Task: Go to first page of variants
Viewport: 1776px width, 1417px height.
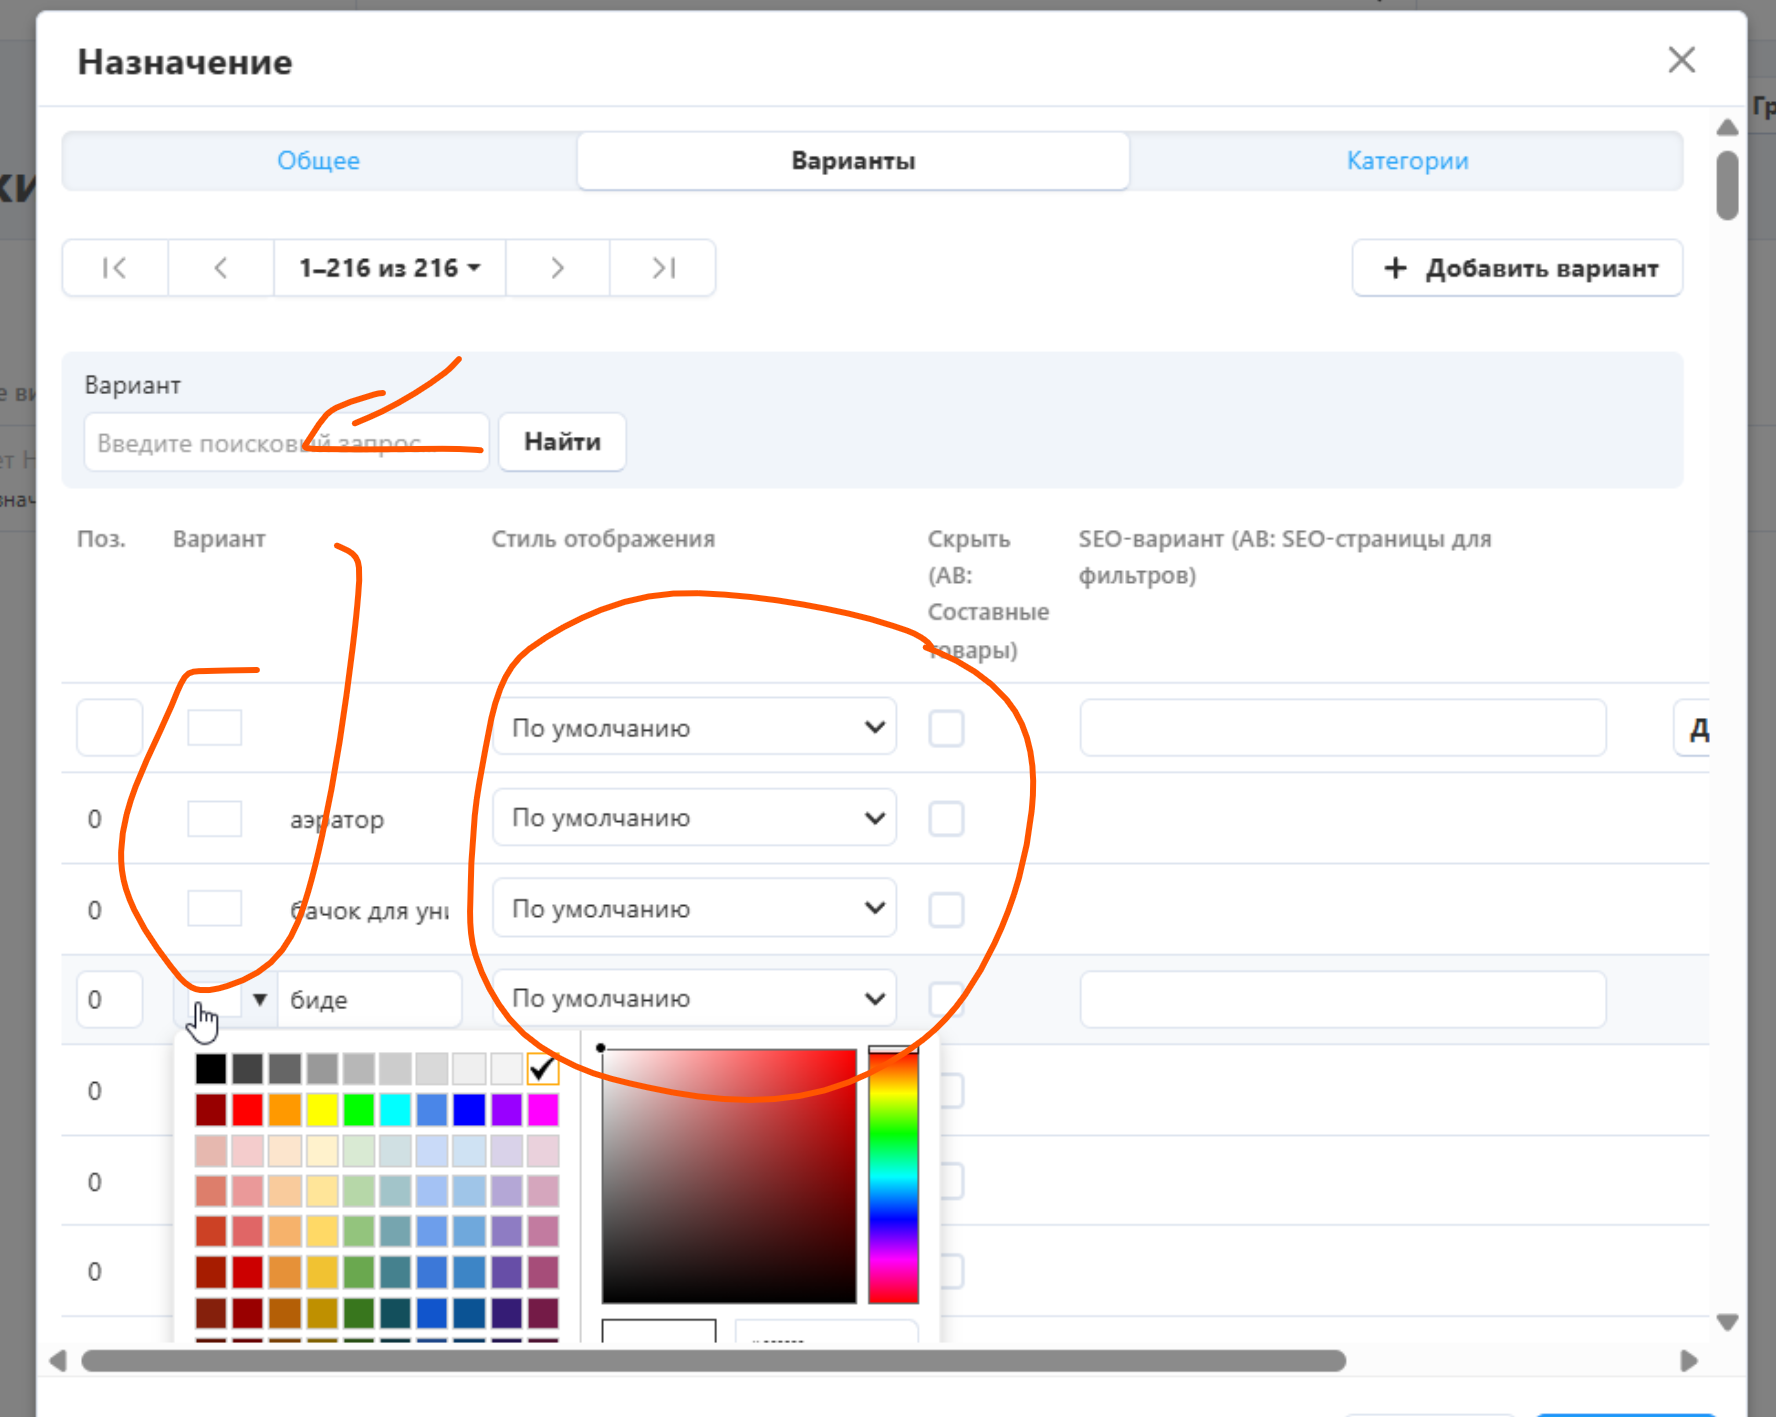Action: pos(115,268)
